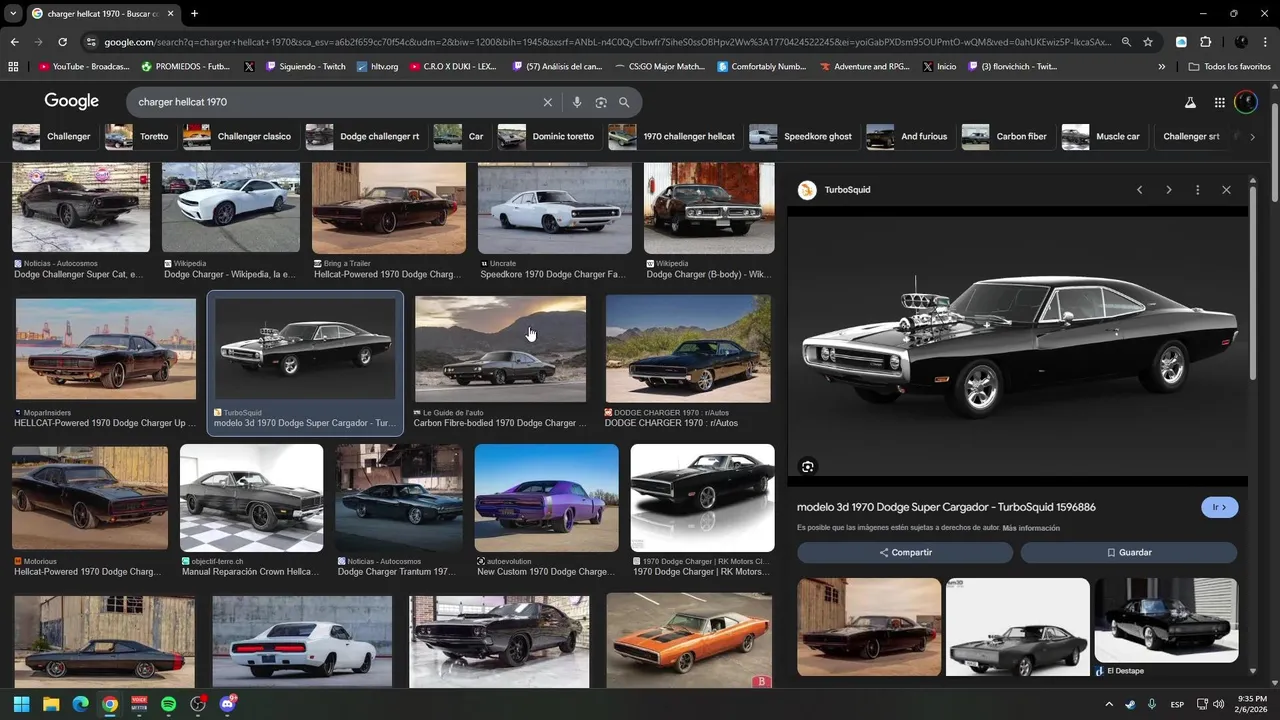Open the Le Guide de l'auto Carbon Fibre thumbnail
1280x720 pixels.
(500, 349)
